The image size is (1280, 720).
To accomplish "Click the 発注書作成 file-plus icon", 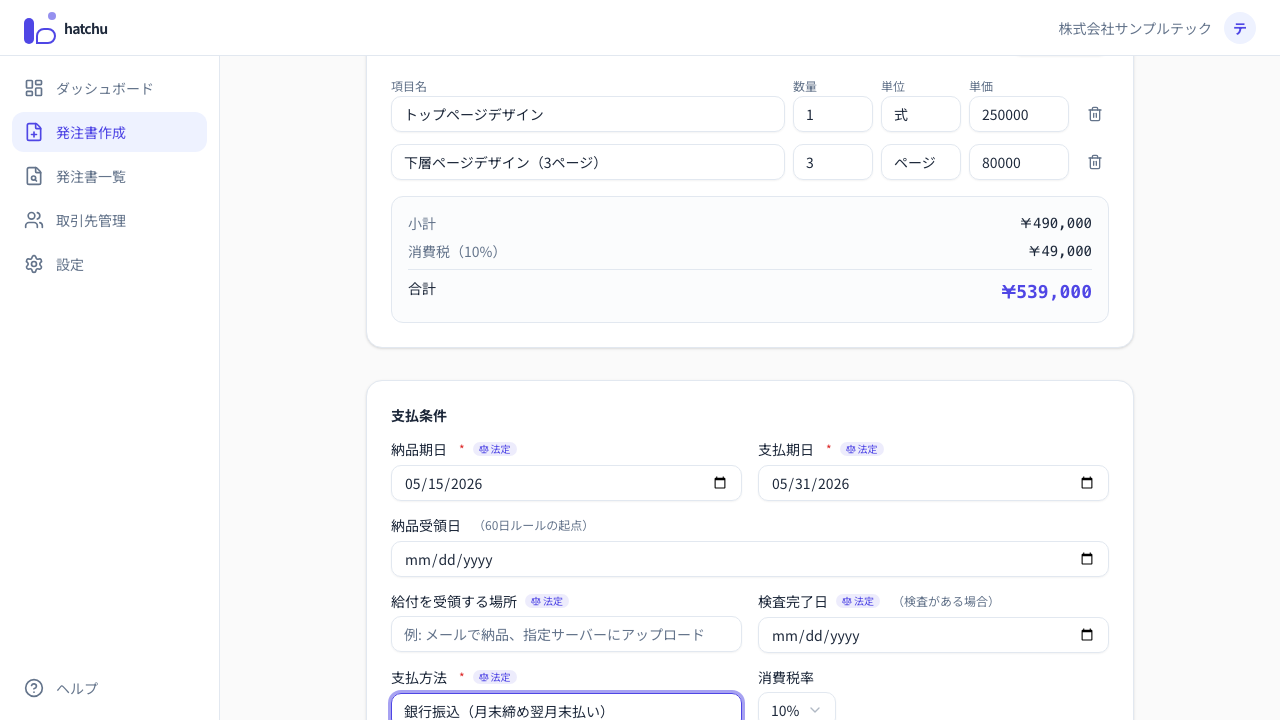I will coord(34,132).
